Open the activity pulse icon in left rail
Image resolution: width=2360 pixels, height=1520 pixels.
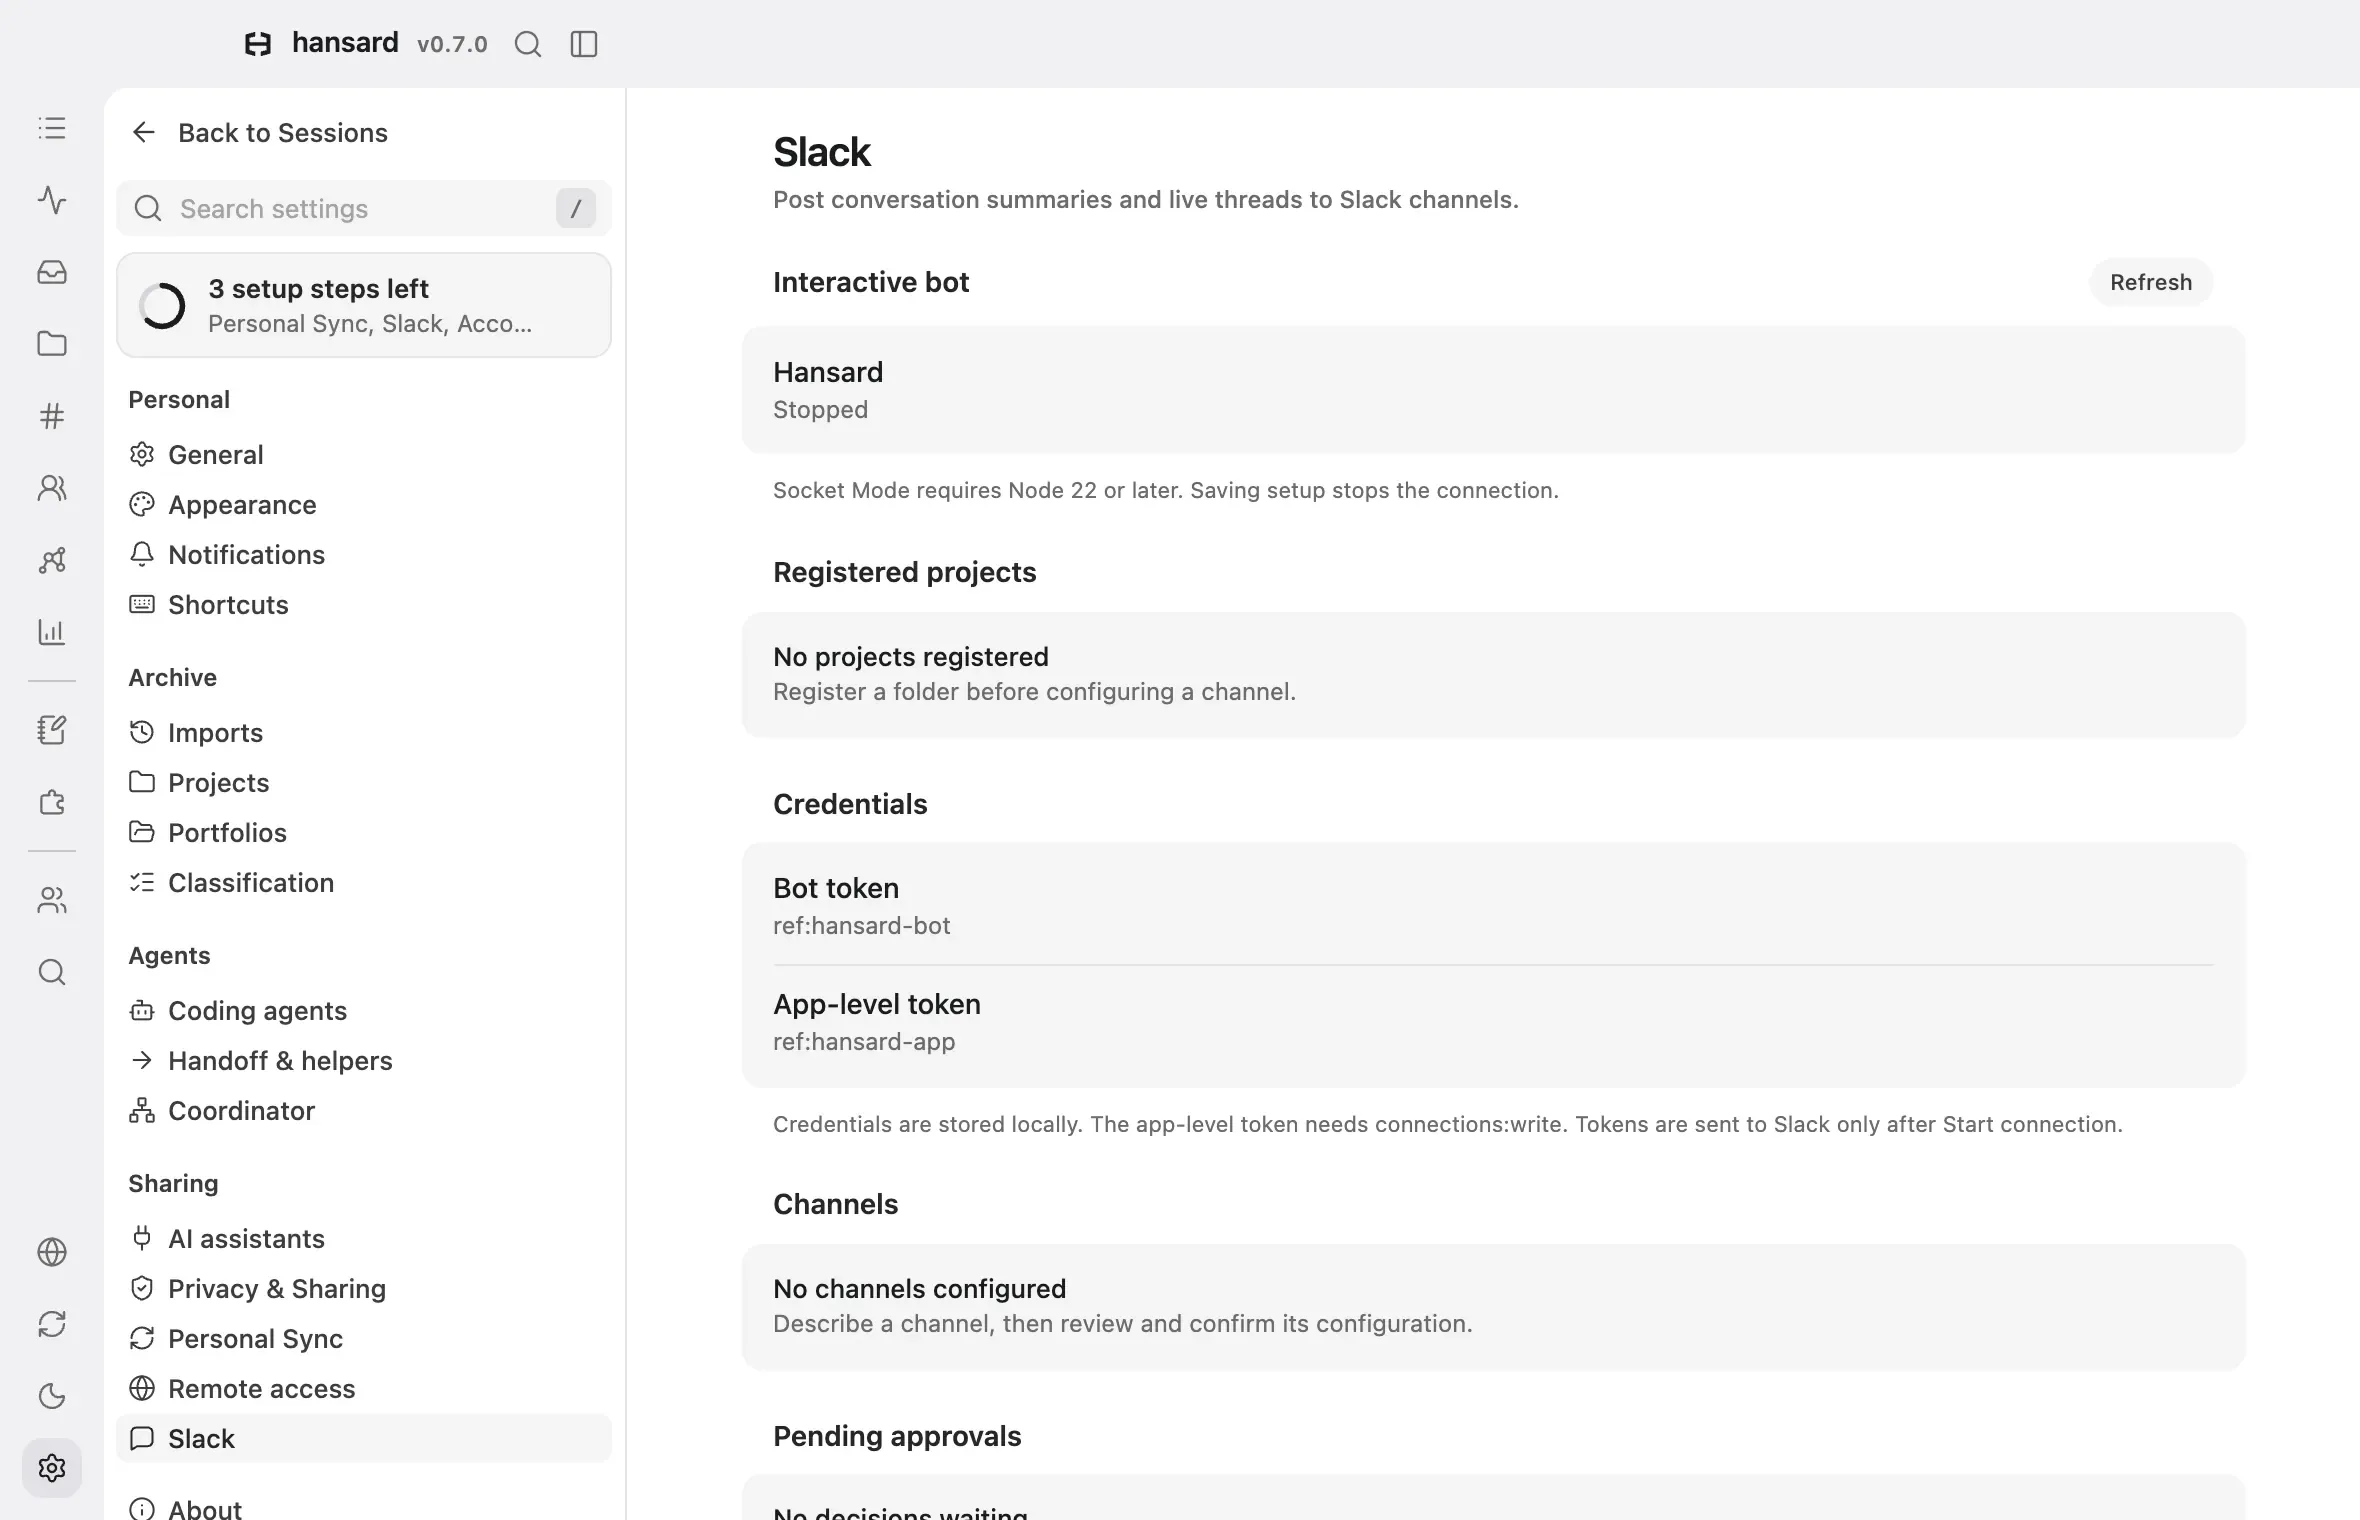(x=52, y=200)
